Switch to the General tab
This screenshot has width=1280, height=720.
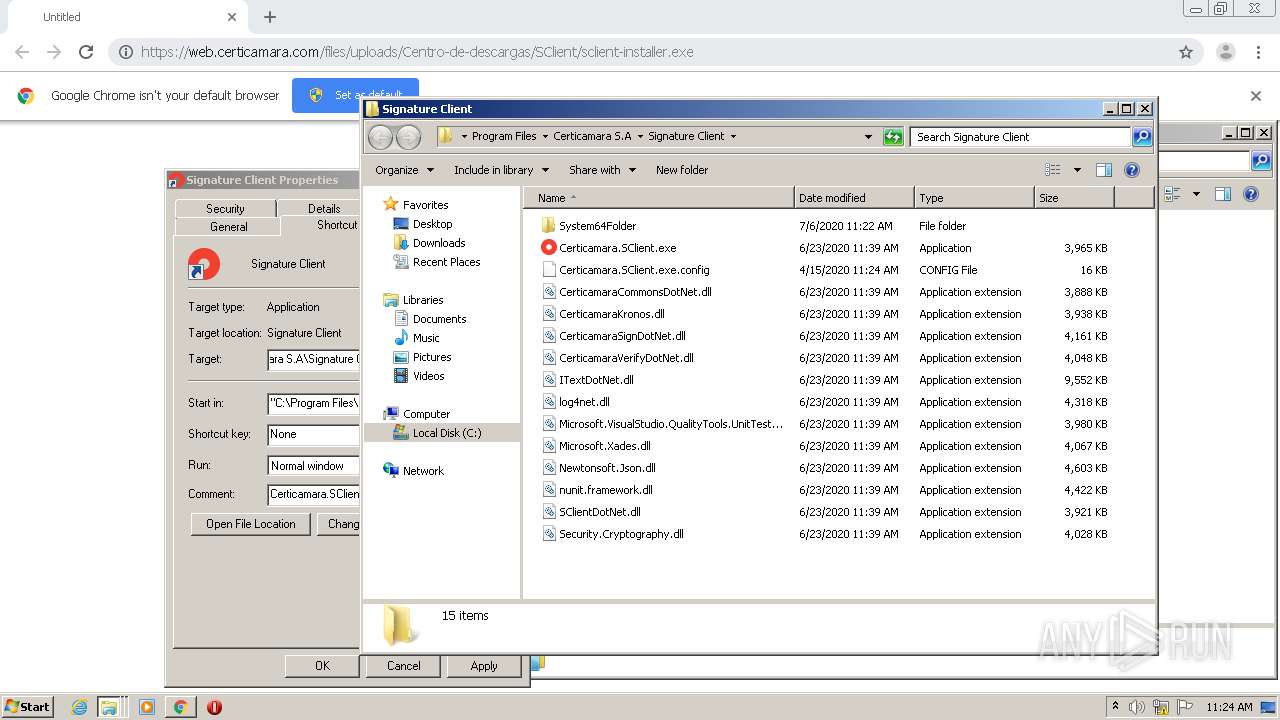click(x=228, y=227)
